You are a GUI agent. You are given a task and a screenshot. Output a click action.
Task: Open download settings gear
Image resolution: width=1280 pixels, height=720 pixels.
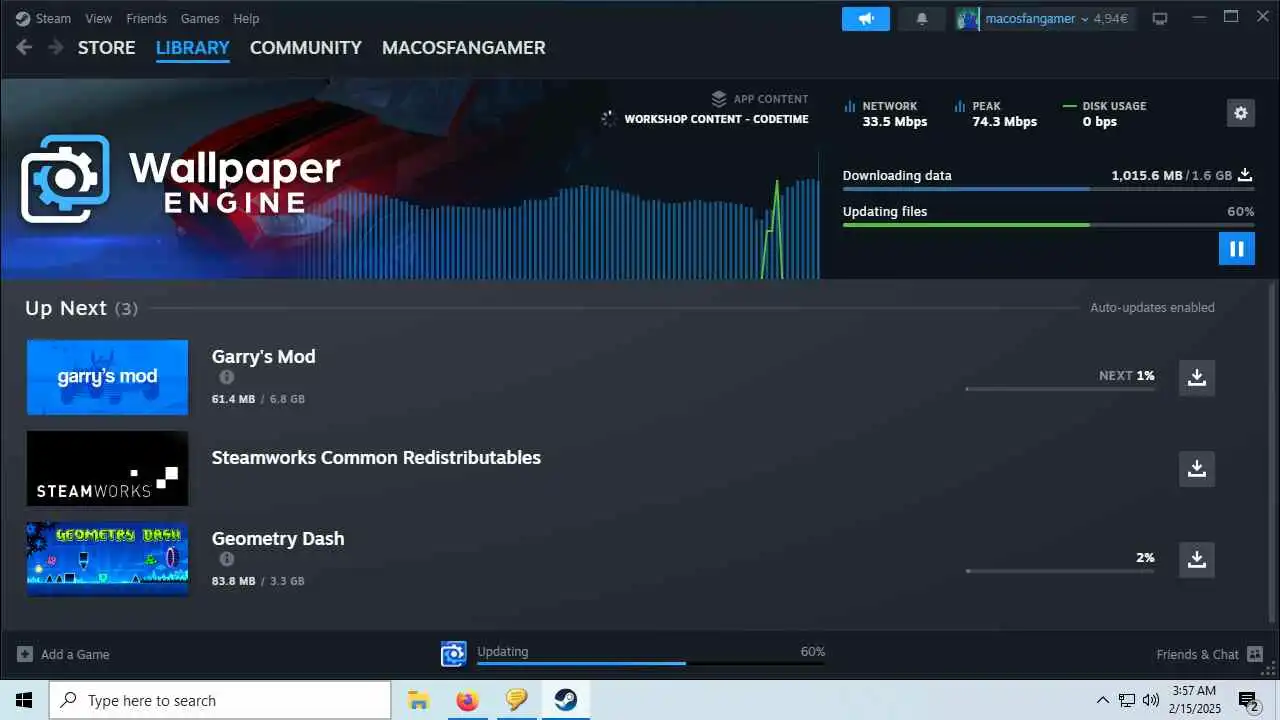(1241, 113)
